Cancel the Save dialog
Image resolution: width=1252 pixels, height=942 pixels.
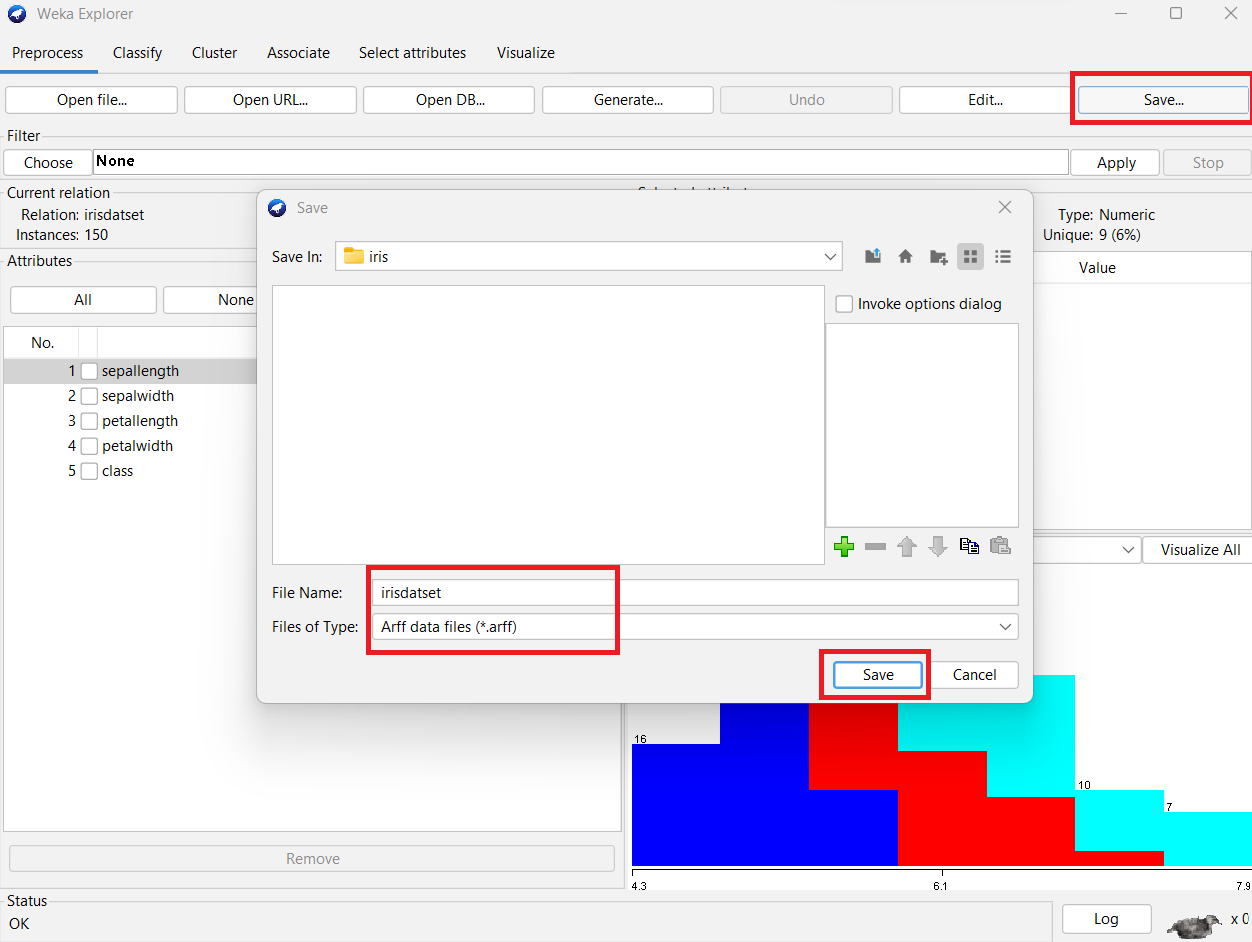coord(974,675)
